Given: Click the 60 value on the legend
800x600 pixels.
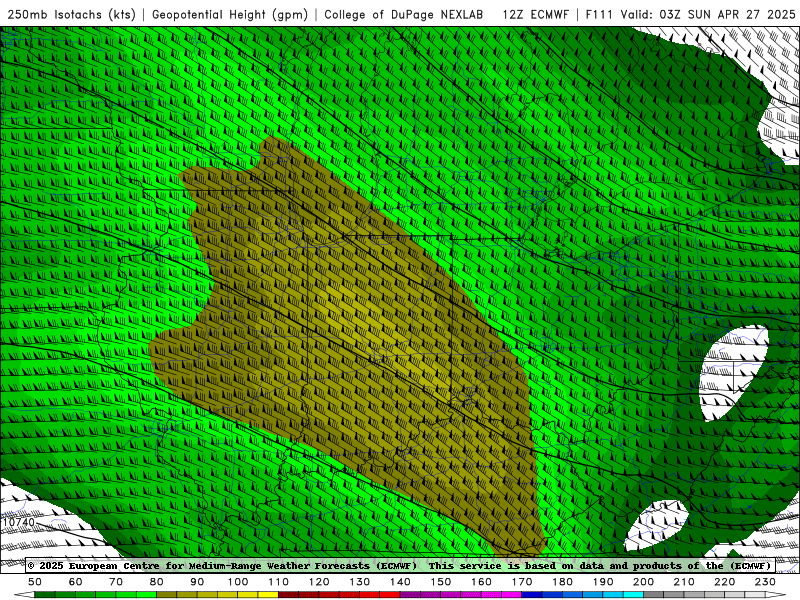Looking at the screenshot, I should coord(75,582).
